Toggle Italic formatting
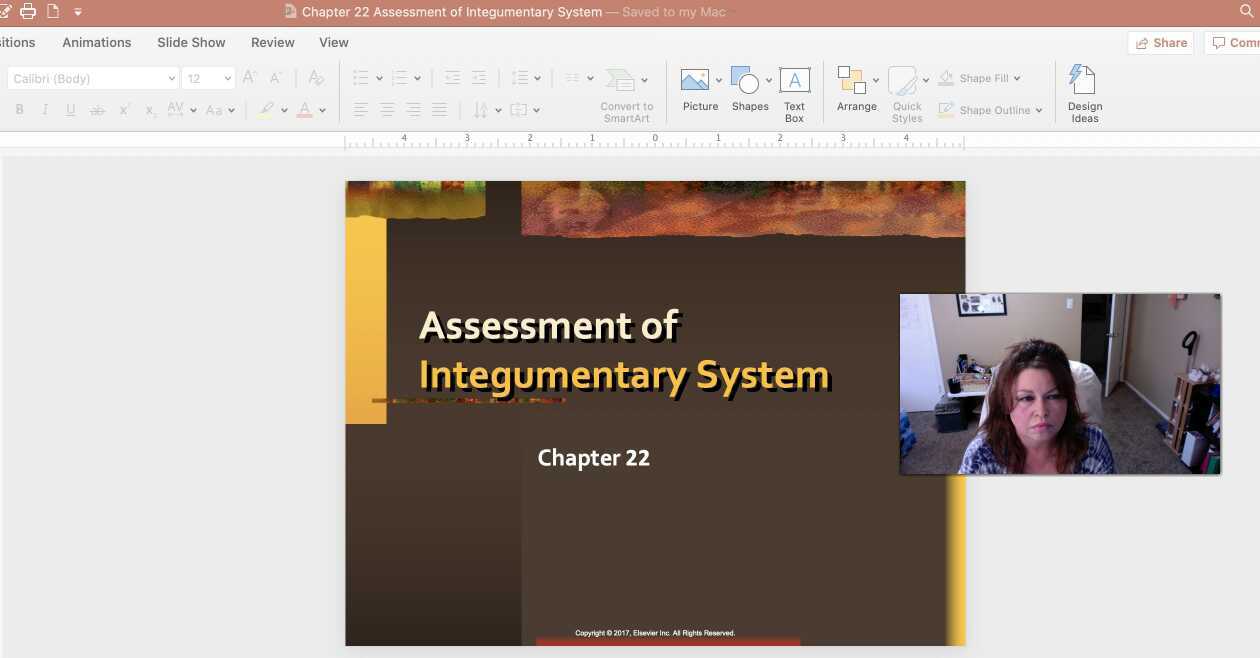The image size is (1260, 658). pyautogui.click(x=45, y=110)
